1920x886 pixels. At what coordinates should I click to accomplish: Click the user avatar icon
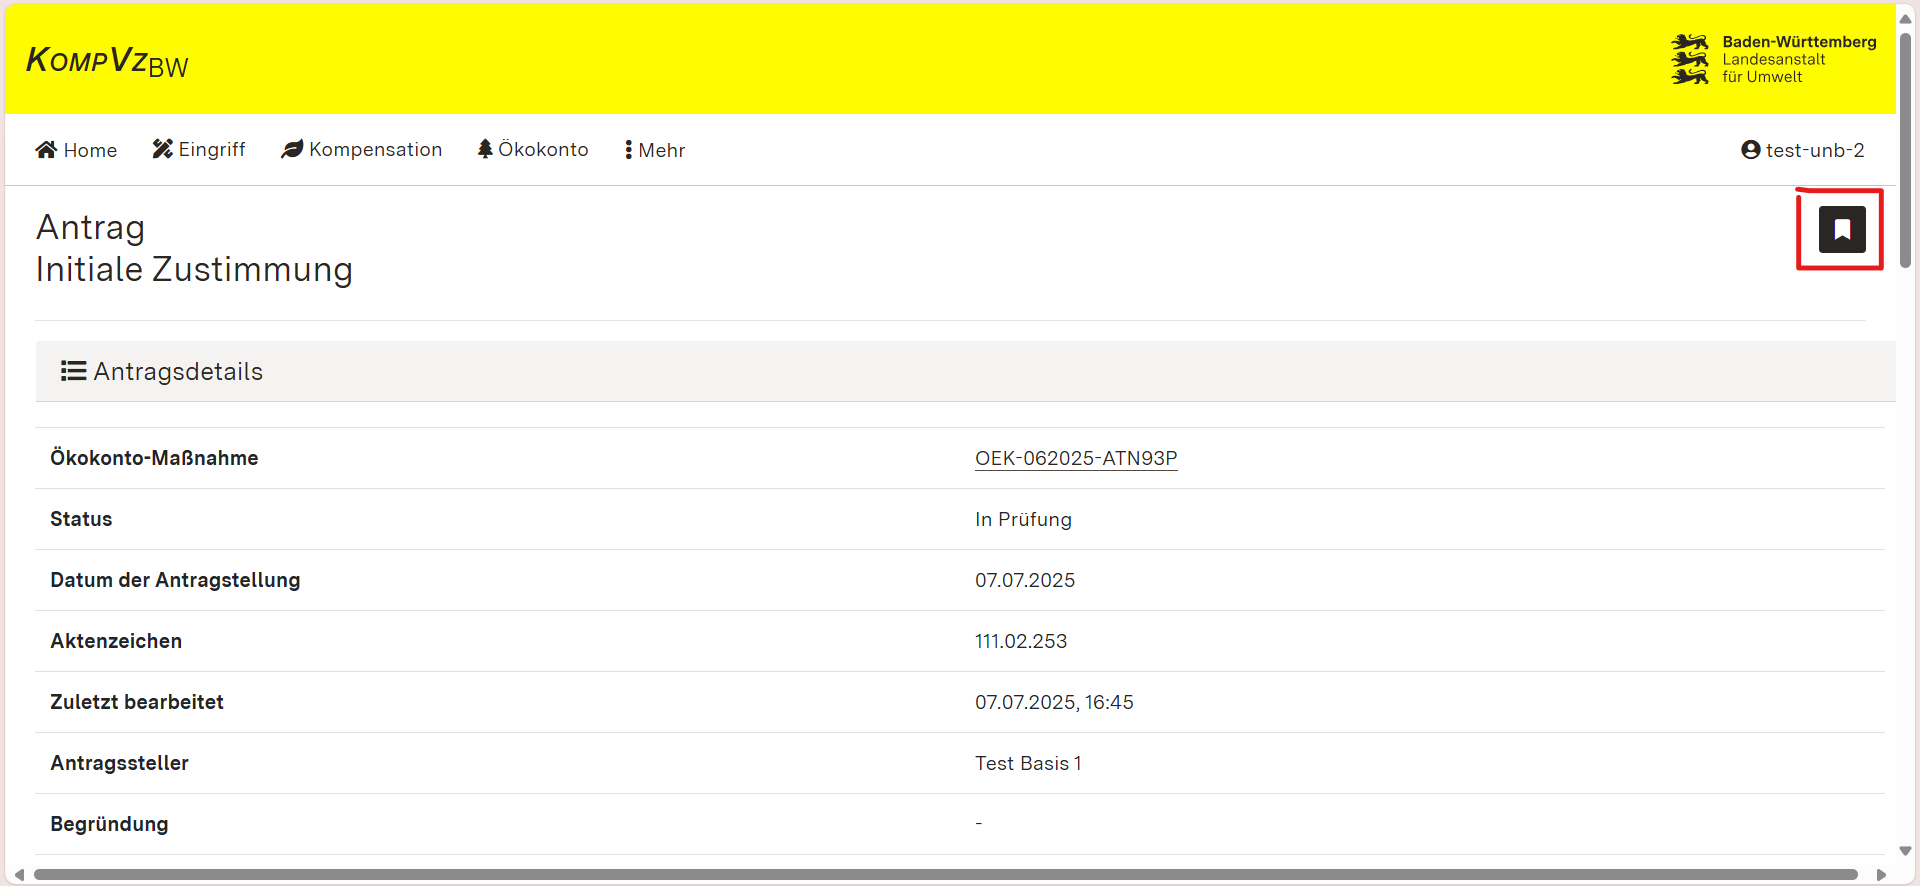pyautogui.click(x=1750, y=150)
